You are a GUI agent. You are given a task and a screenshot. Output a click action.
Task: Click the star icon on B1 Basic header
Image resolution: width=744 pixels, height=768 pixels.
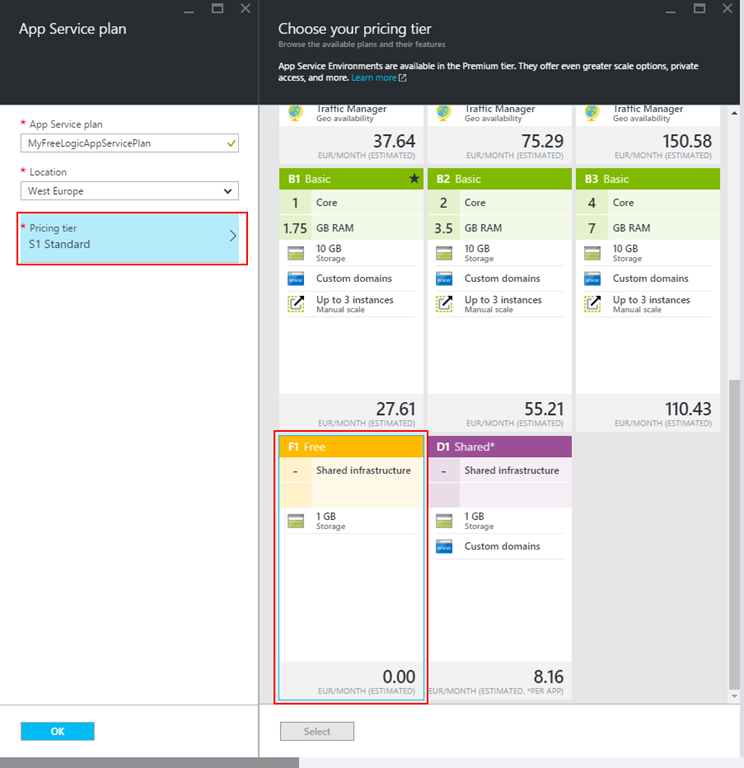[x=412, y=179]
